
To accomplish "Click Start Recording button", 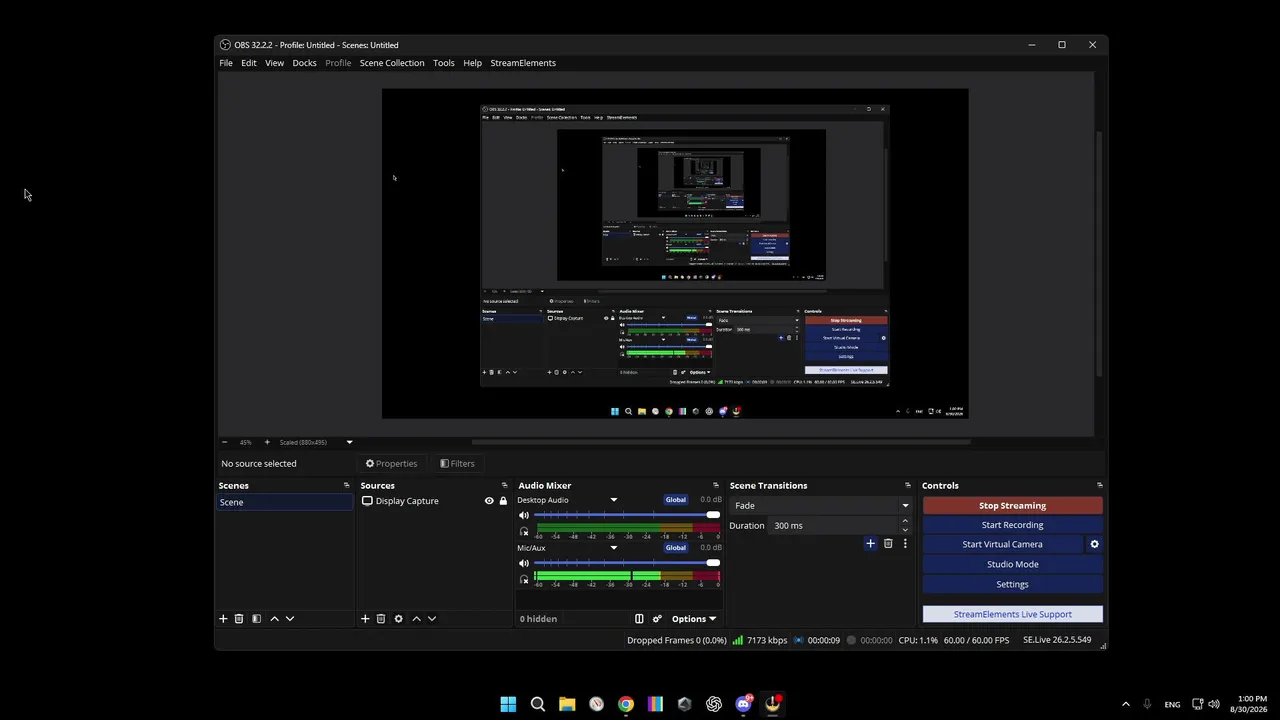I will pyautogui.click(x=1013, y=525).
